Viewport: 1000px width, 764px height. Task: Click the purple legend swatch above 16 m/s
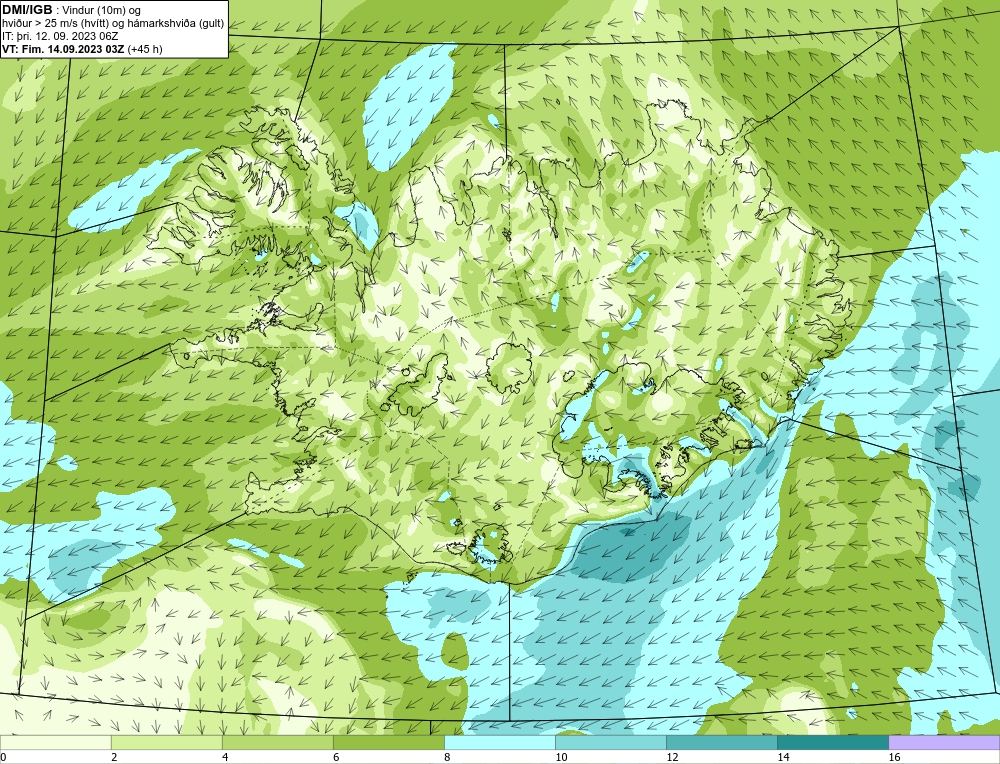tap(944, 742)
